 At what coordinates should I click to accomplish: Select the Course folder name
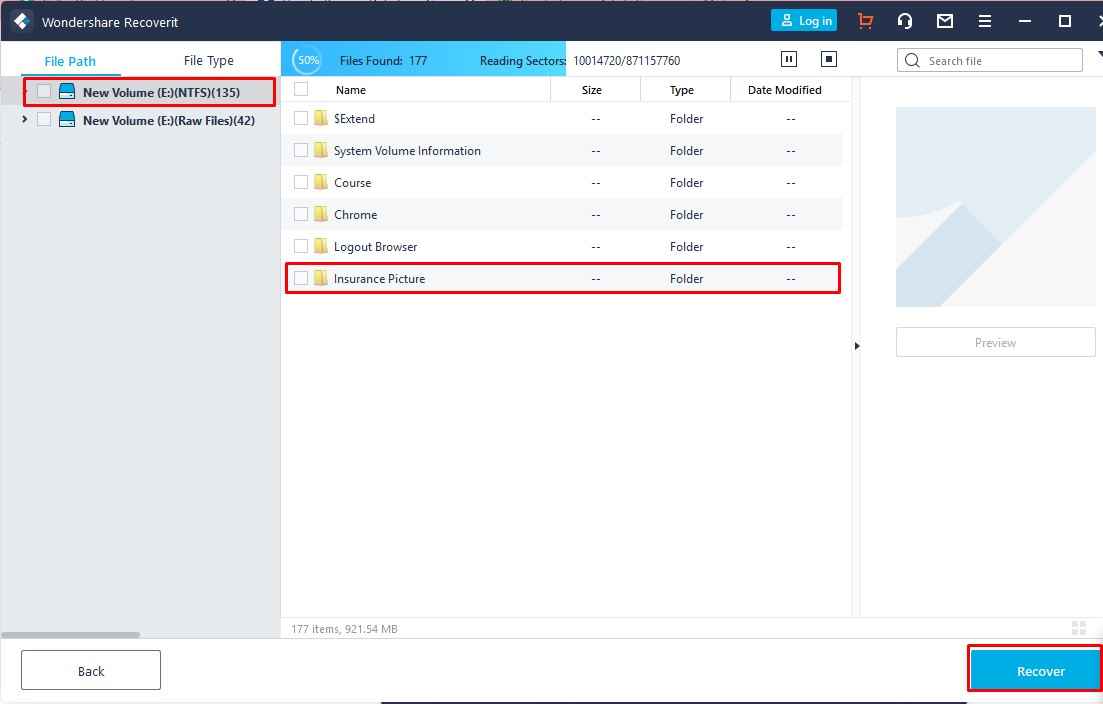click(352, 182)
